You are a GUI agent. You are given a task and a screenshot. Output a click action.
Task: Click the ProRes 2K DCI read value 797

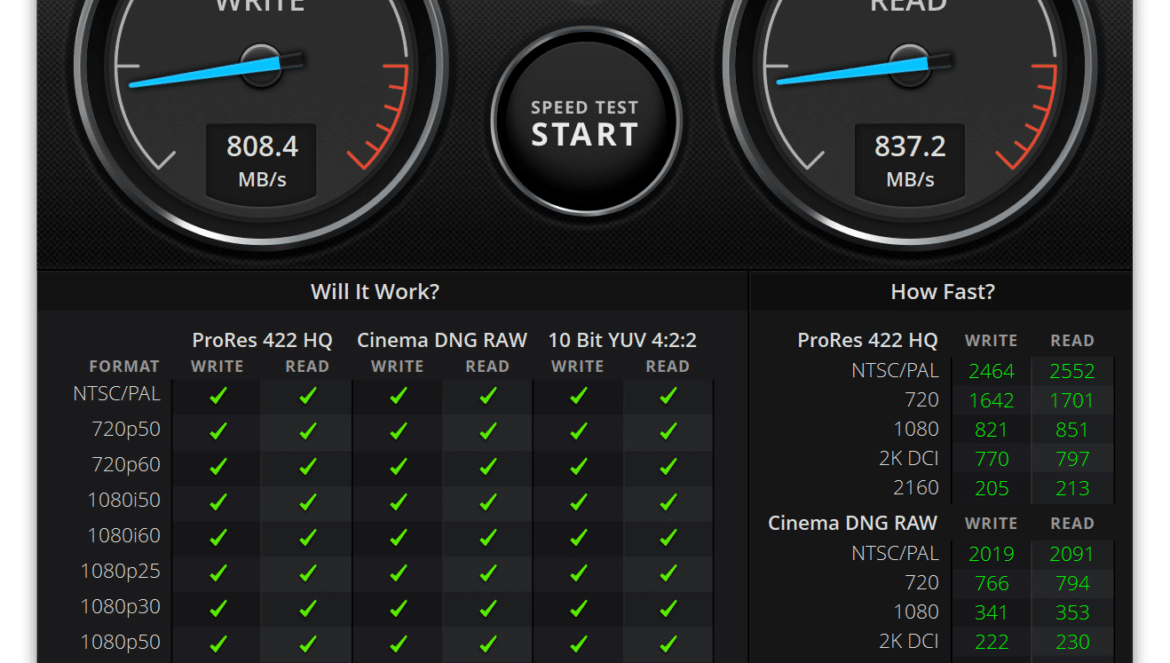point(1072,459)
